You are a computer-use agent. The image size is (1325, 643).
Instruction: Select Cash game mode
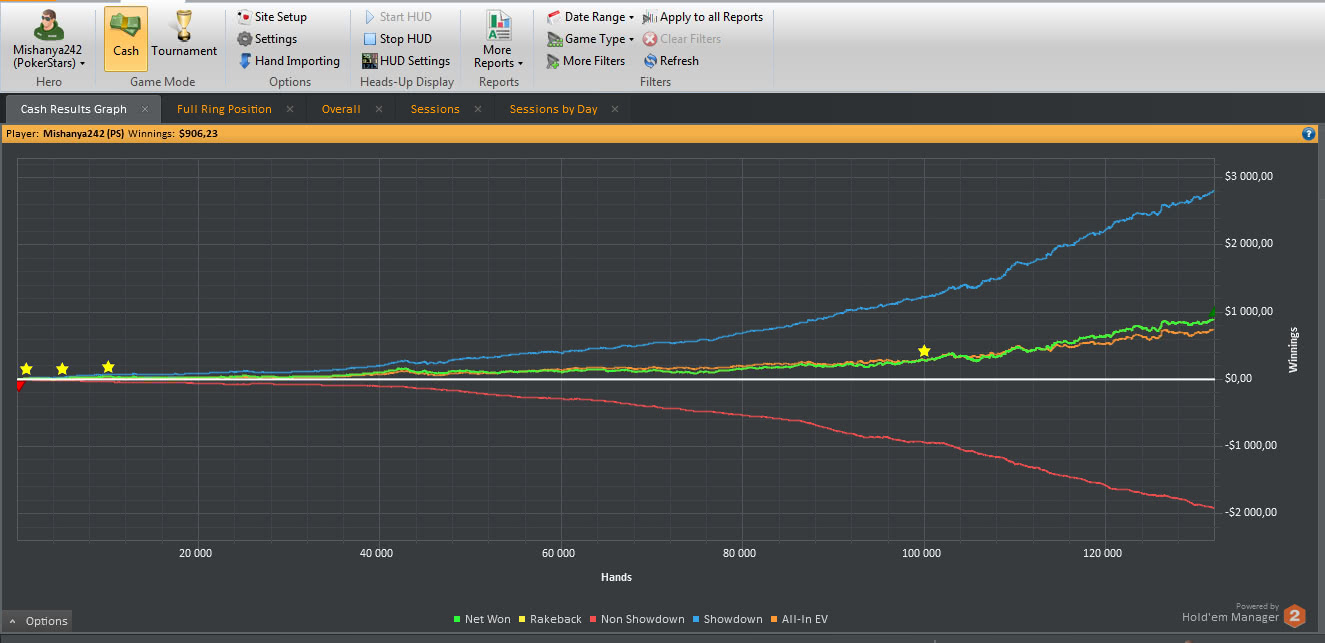tap(126, 38)
